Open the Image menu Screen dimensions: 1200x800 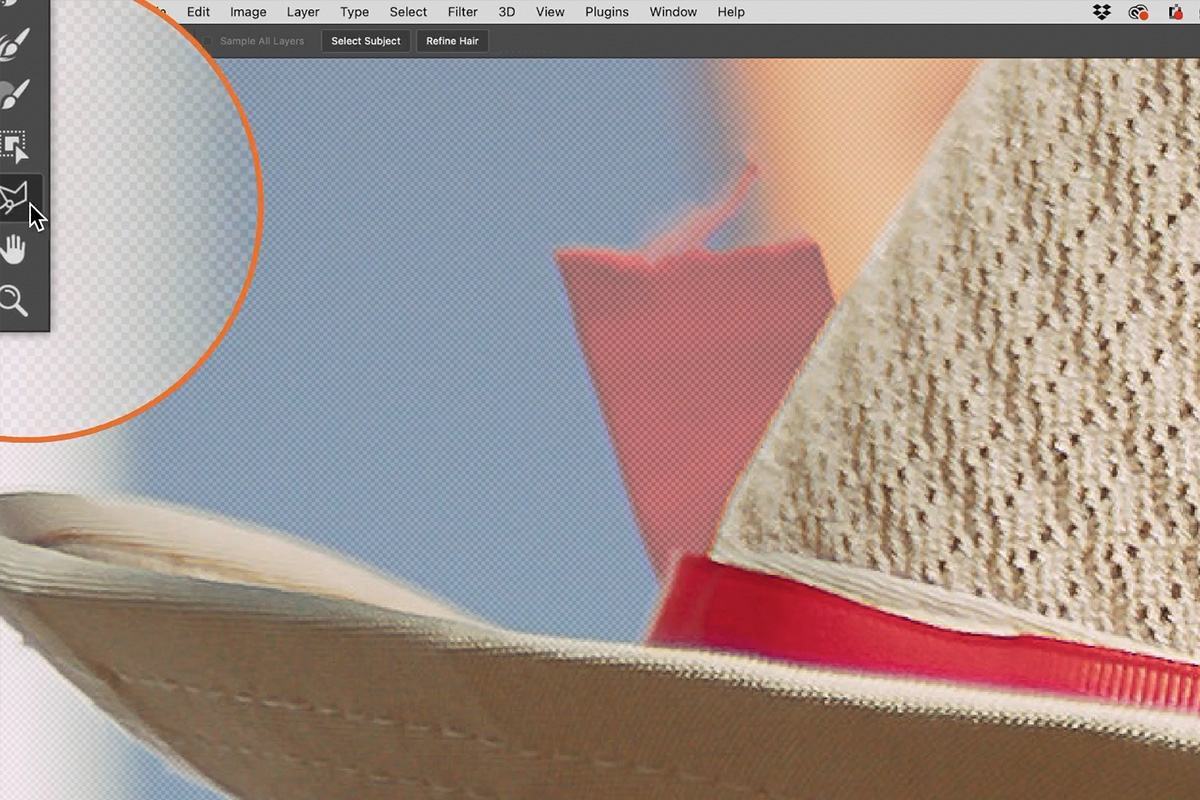click(248, 12)
